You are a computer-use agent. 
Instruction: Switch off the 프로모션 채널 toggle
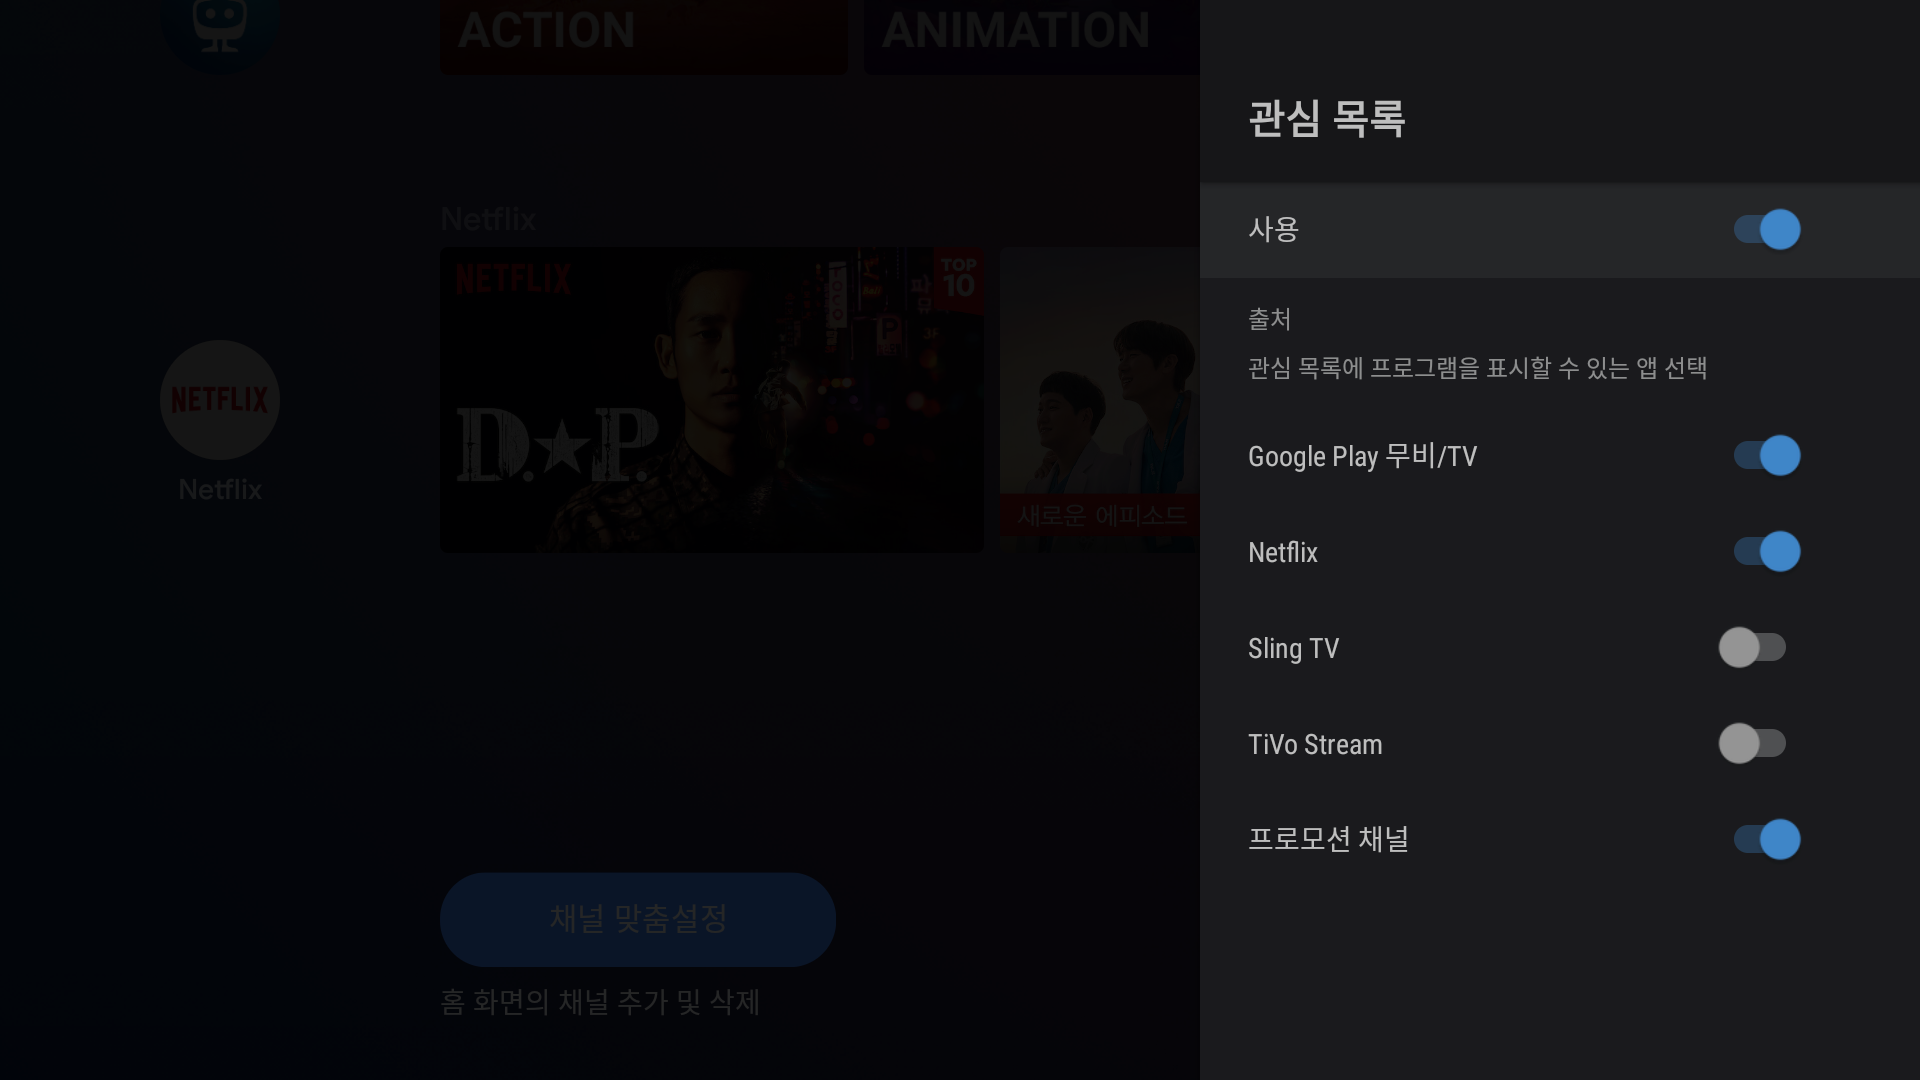point(1766,840)
